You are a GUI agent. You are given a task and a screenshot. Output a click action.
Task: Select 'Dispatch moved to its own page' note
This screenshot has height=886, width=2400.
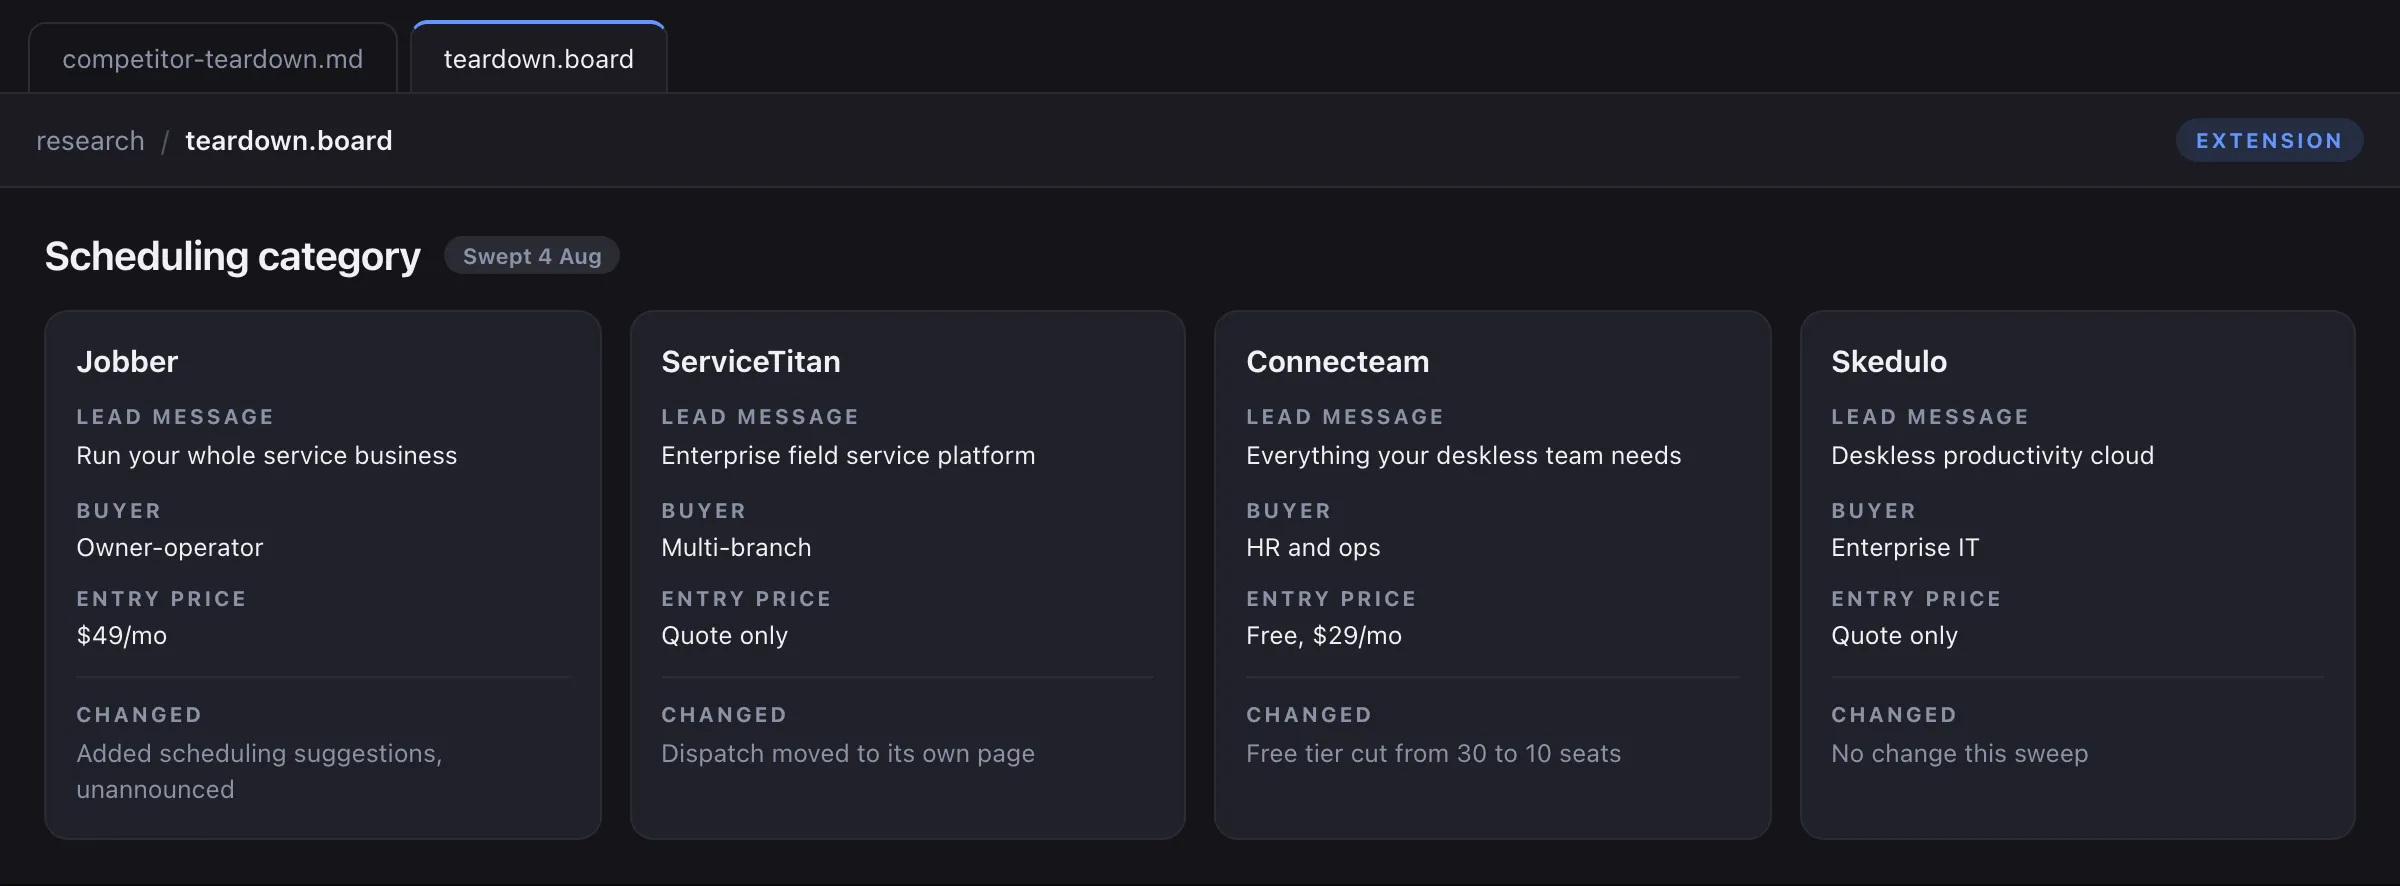point(848,754)
